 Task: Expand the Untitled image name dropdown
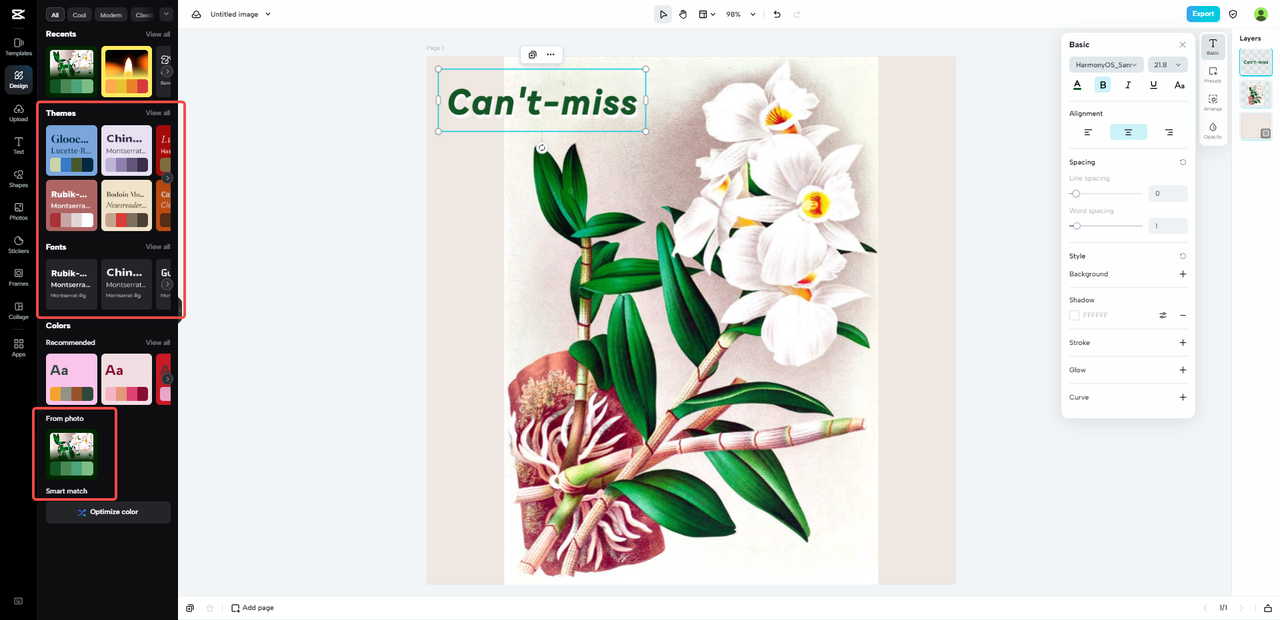tap(268, 14)
